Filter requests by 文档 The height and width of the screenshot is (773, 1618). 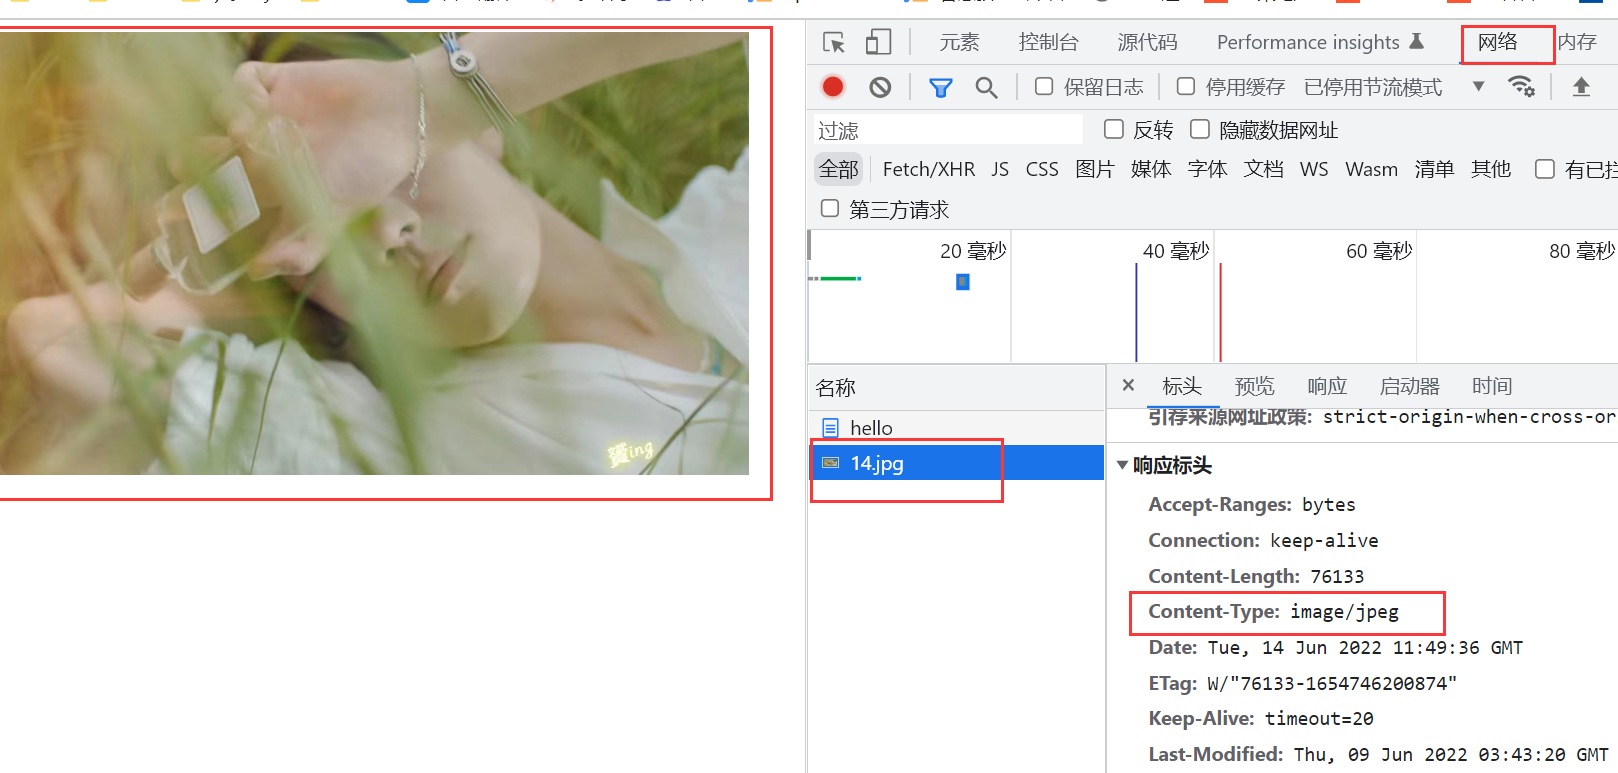[1263, 169]
